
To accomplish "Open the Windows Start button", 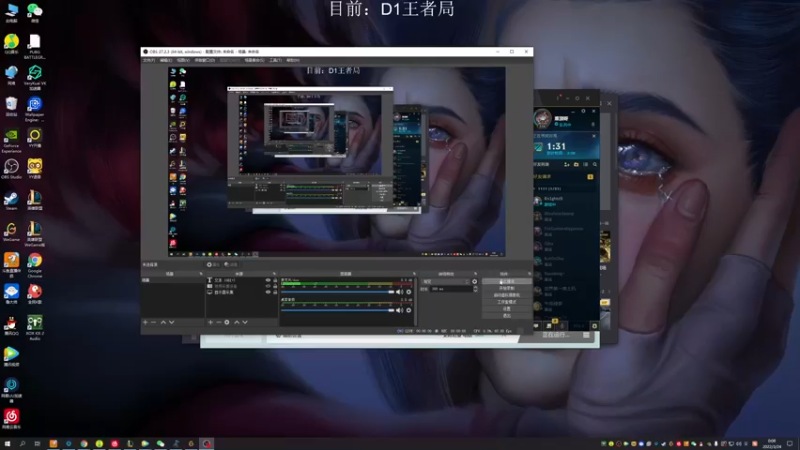I will 7,444.
